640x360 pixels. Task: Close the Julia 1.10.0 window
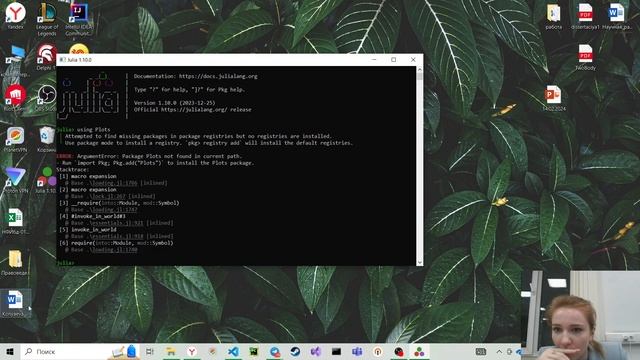pos(413,60)
